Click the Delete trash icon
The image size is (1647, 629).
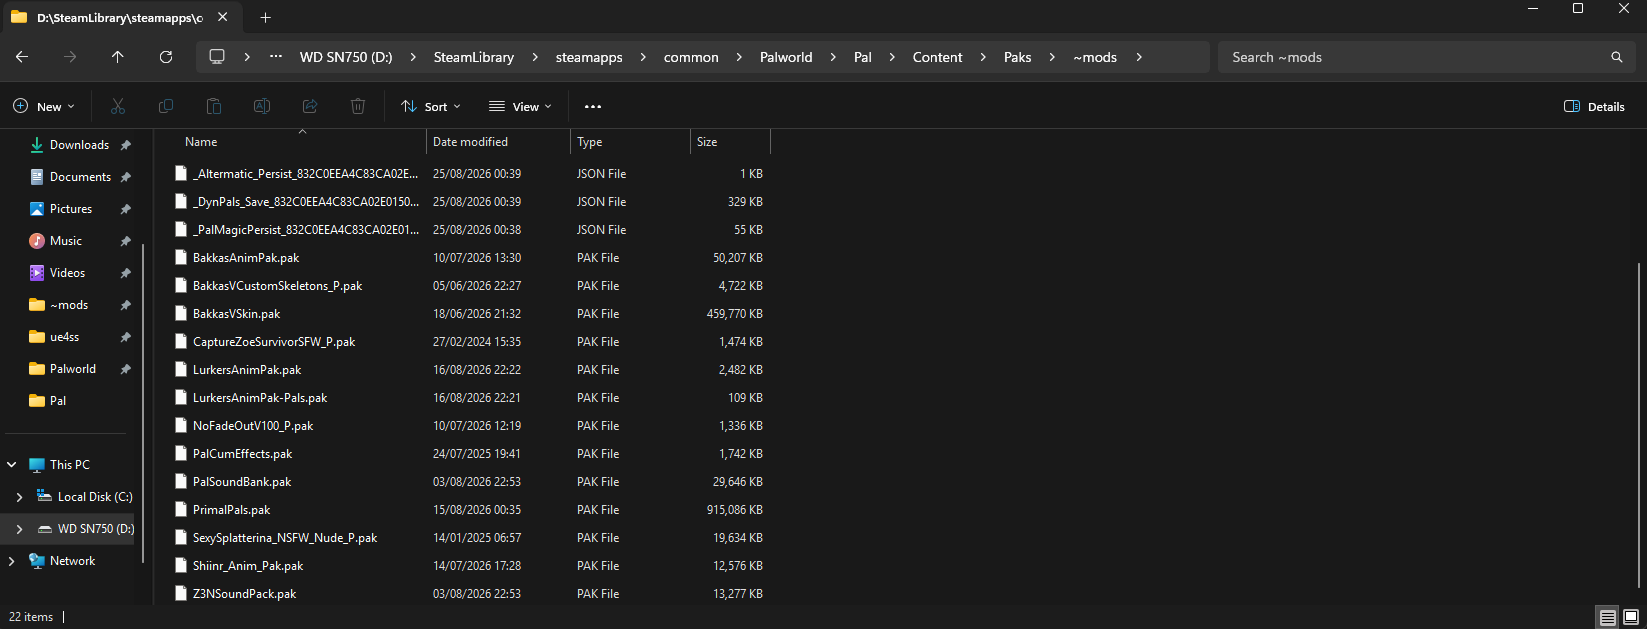click(x=358, y=106)
